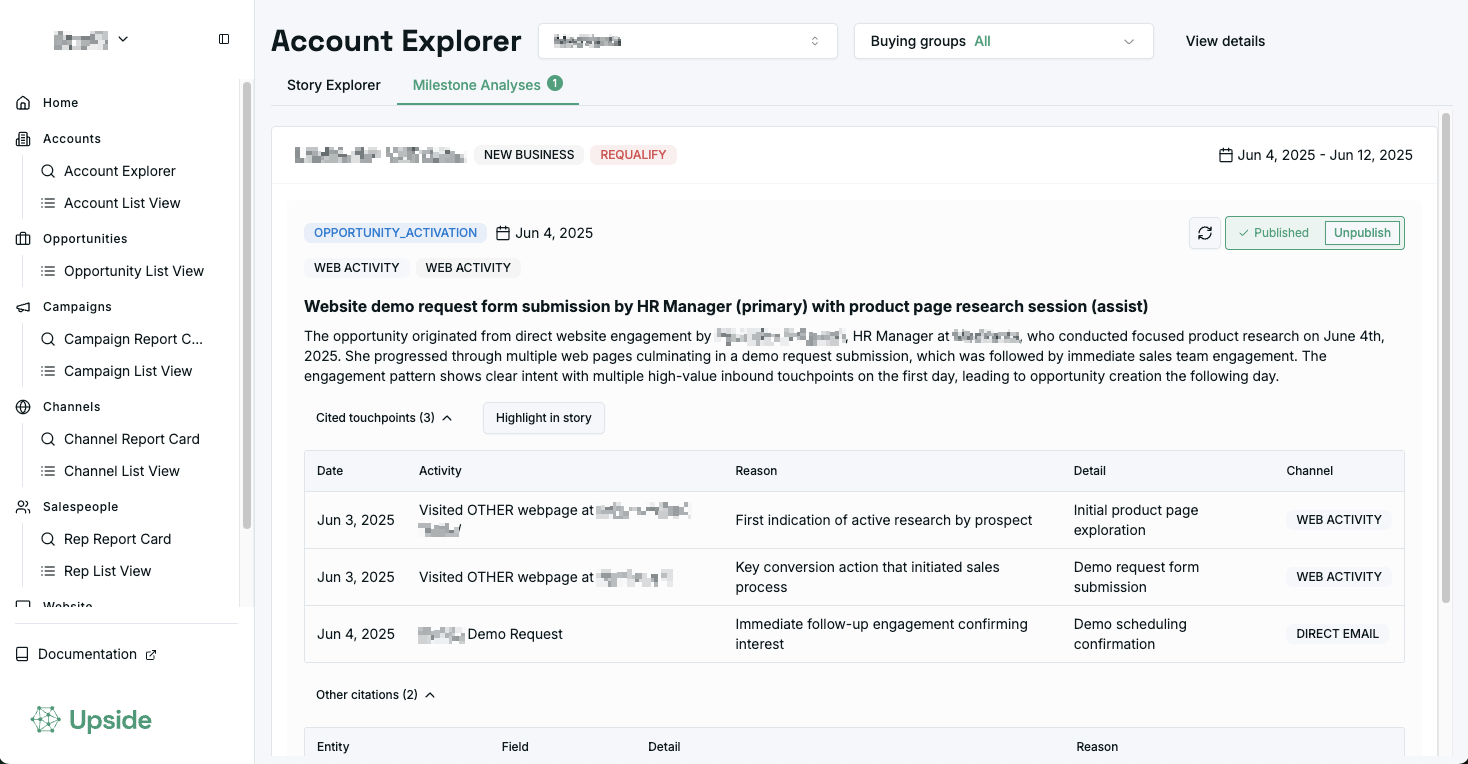This screenshot has height=764, width=1468.
Task: Open Campaign List View
Action: click(128, 371)
